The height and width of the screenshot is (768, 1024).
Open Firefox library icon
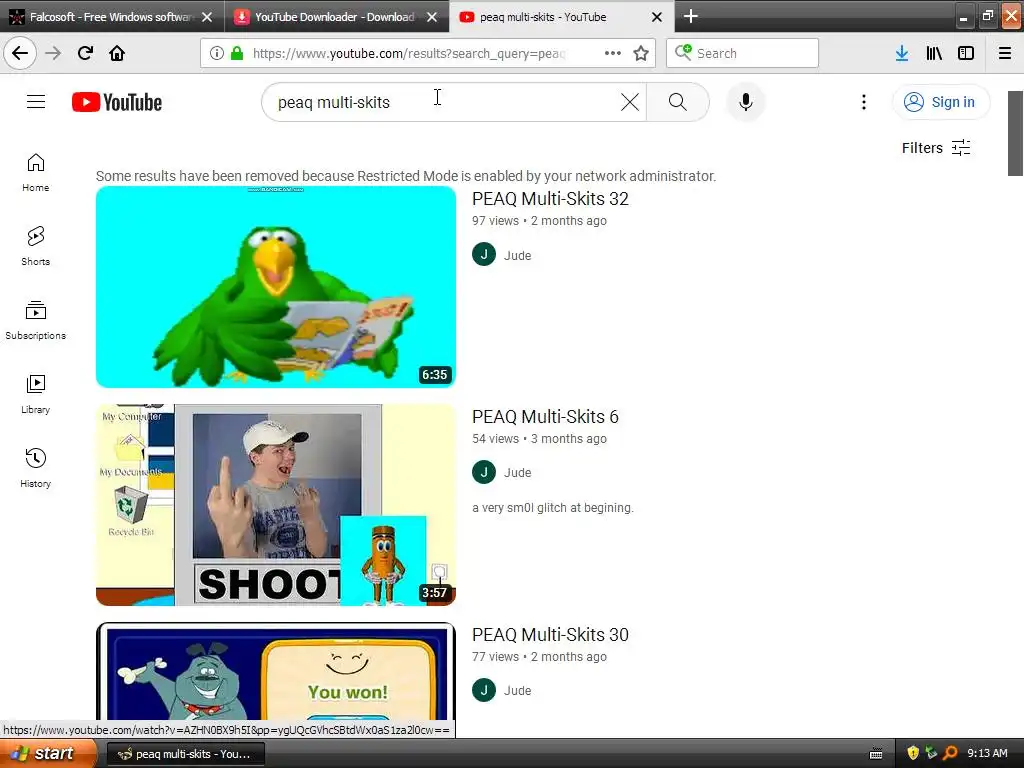click(x=934, y=53)
